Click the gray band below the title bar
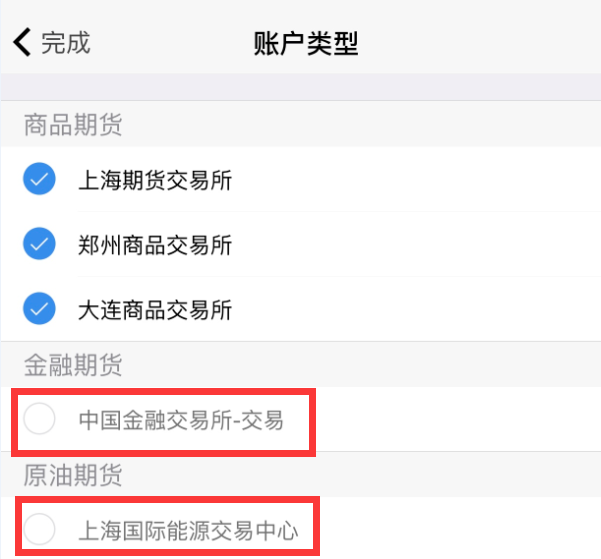Viewport: 601px width, 559px height. 300,86
